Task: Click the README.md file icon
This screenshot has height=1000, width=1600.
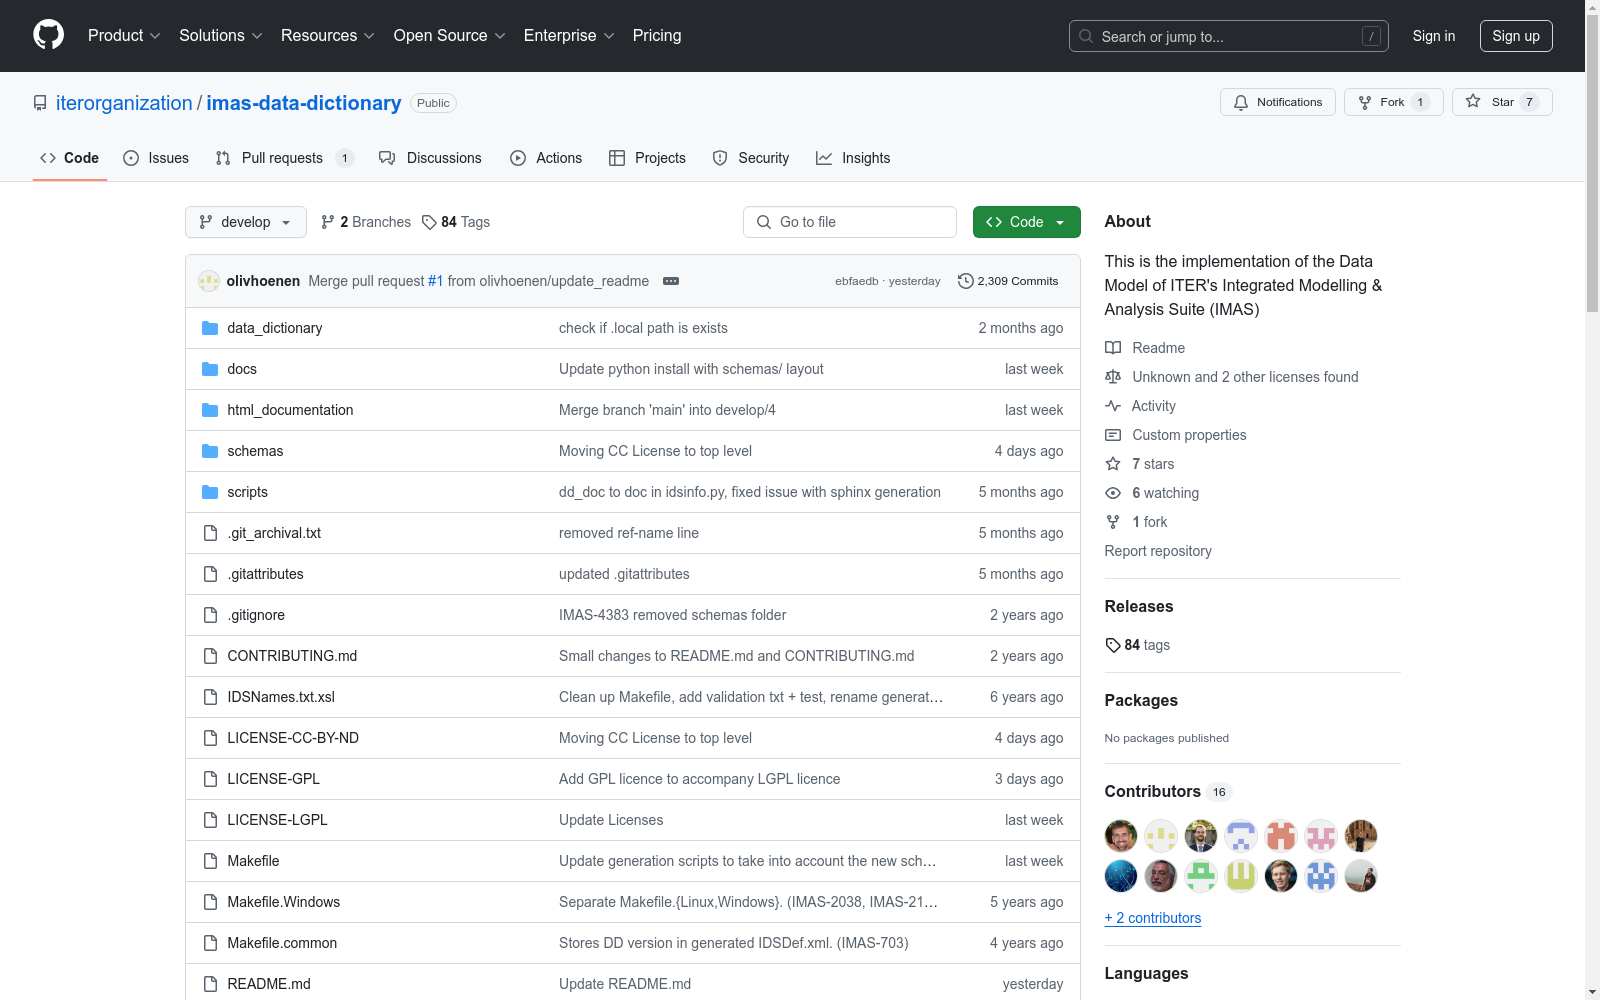Action: [x=210, y=984]
